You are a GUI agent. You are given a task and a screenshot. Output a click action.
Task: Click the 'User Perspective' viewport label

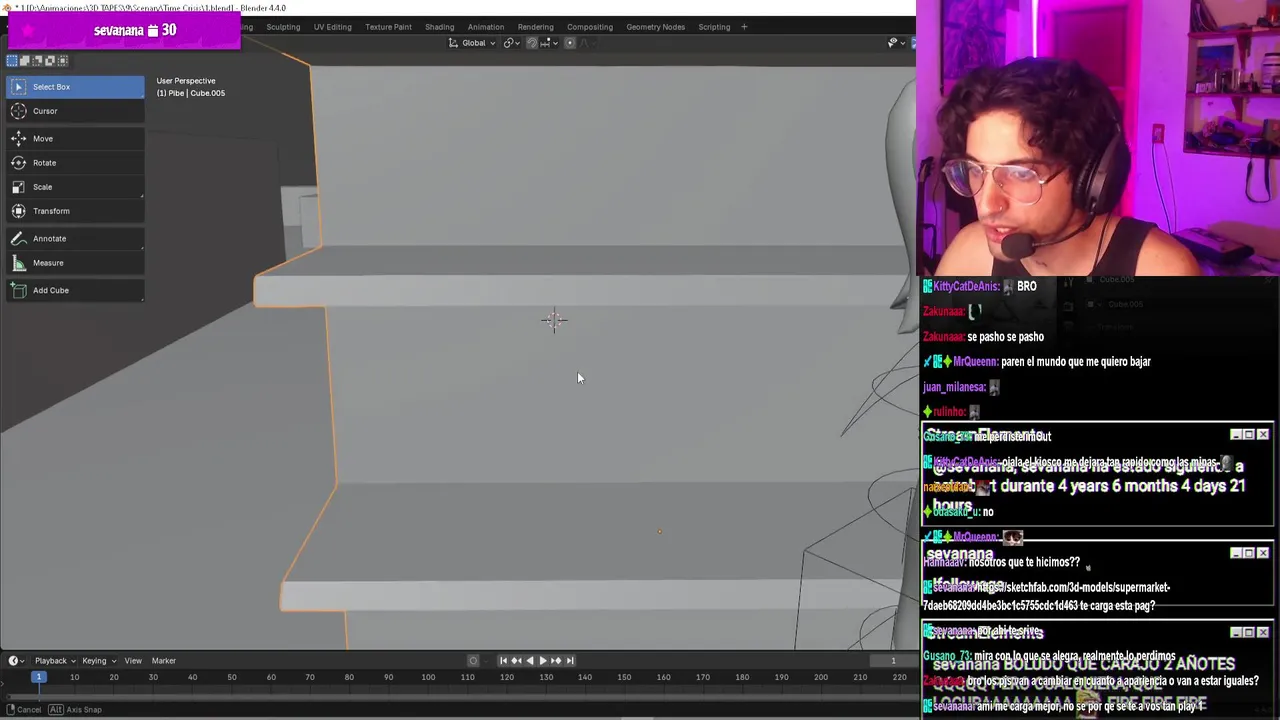click(x=186, y=81)
